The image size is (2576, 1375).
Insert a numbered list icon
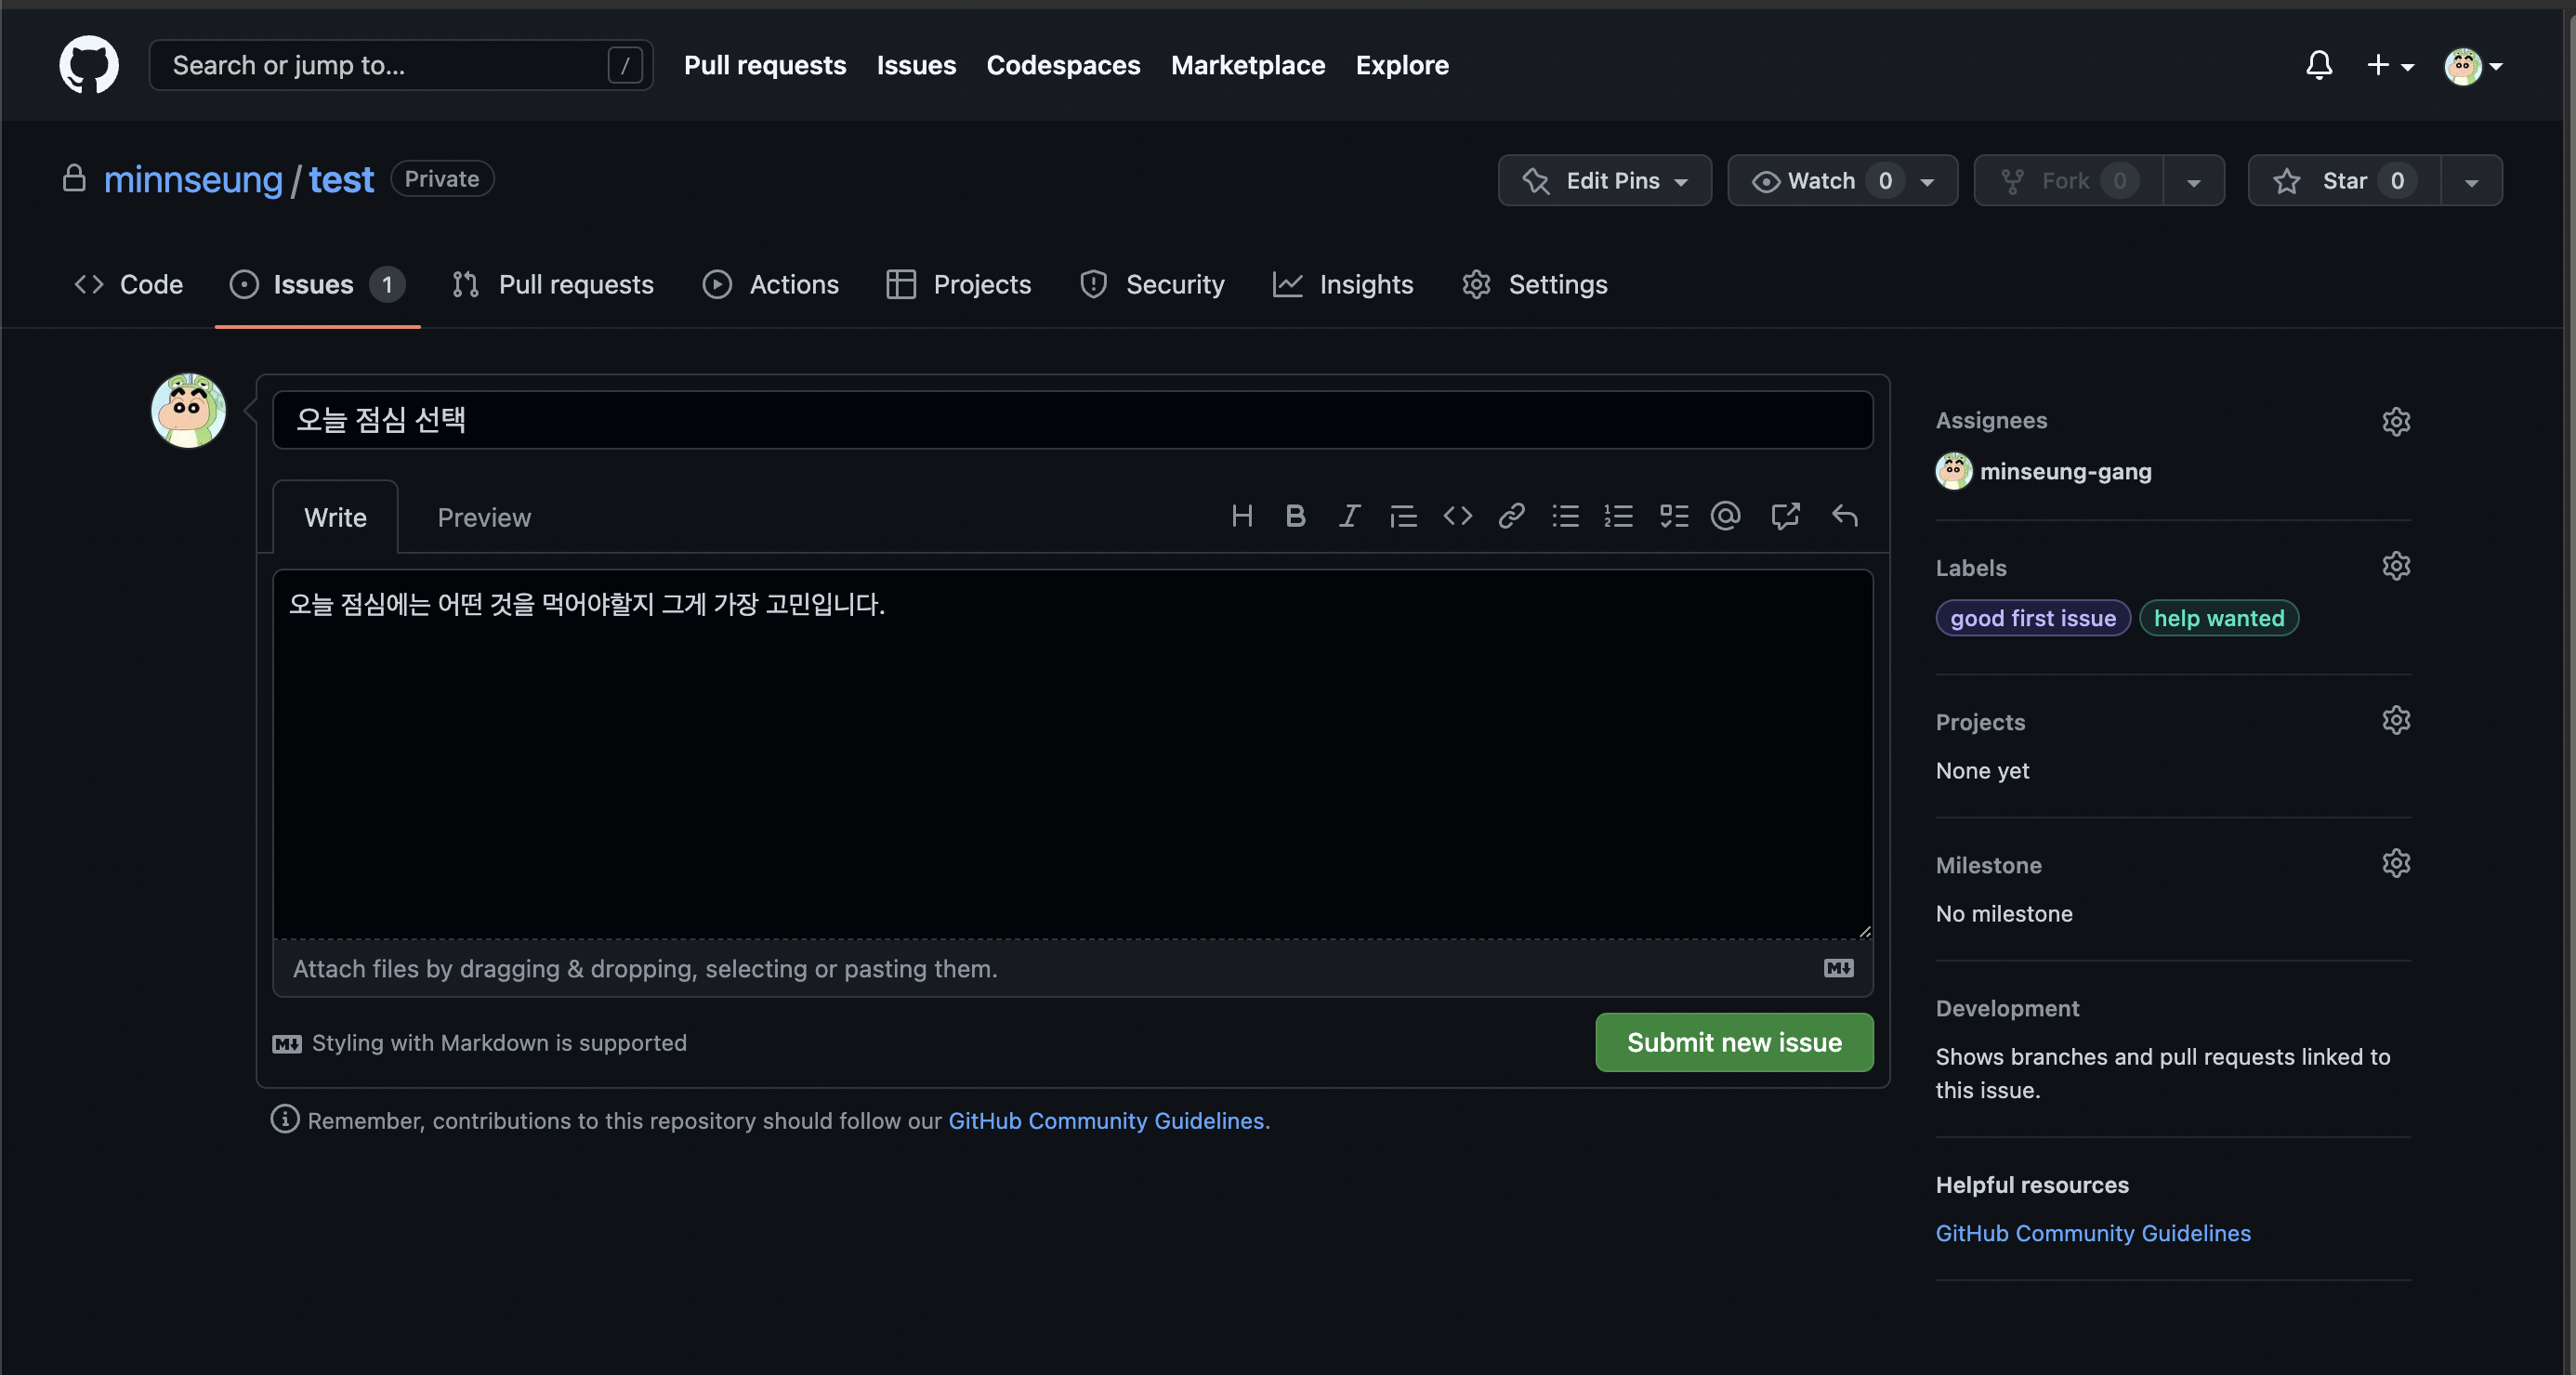(x=1618, y=516)
